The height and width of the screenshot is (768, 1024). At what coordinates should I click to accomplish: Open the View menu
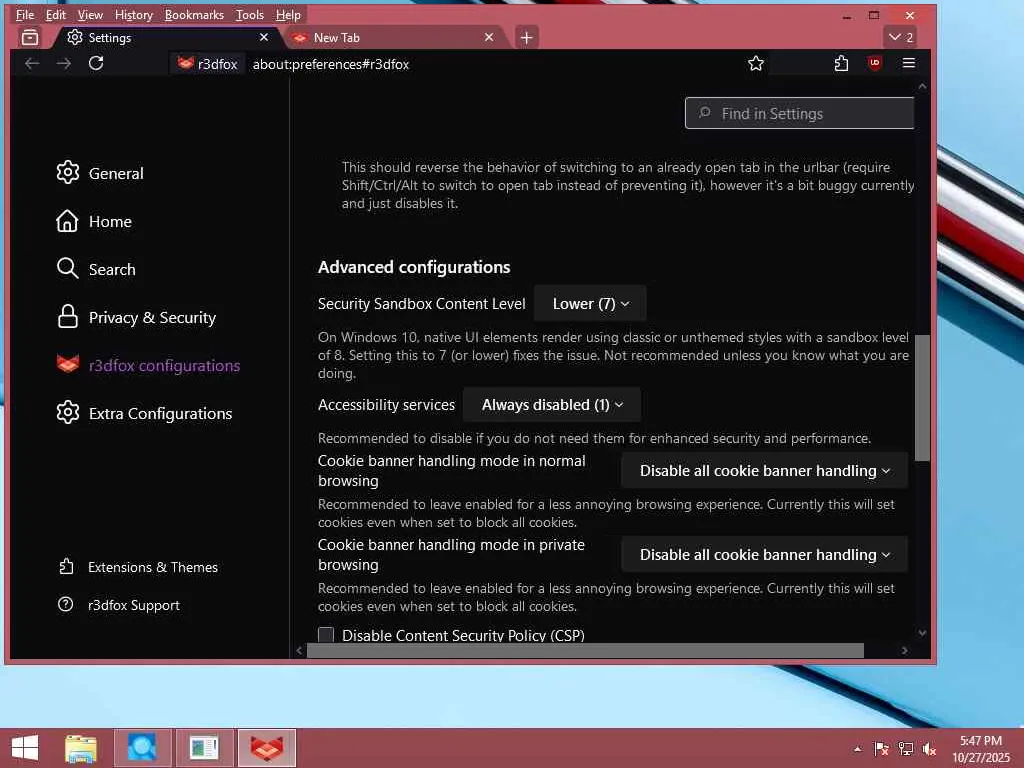(x=90, y=14)
